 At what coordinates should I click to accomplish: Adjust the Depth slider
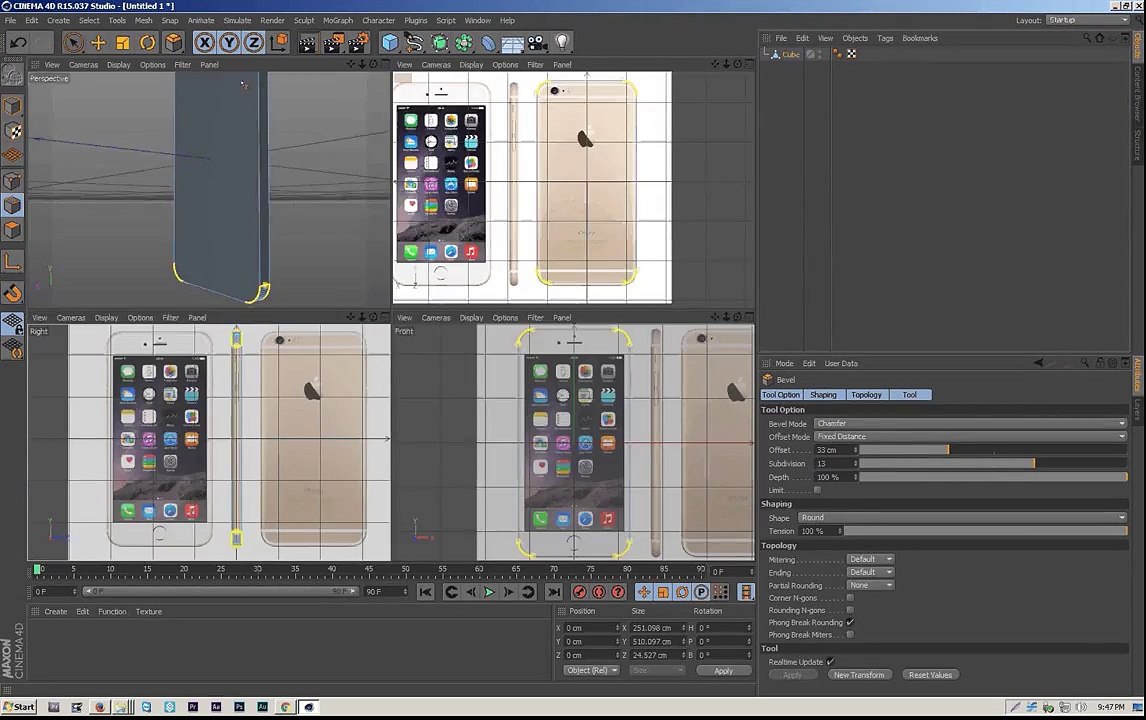[x=993, y=477]
